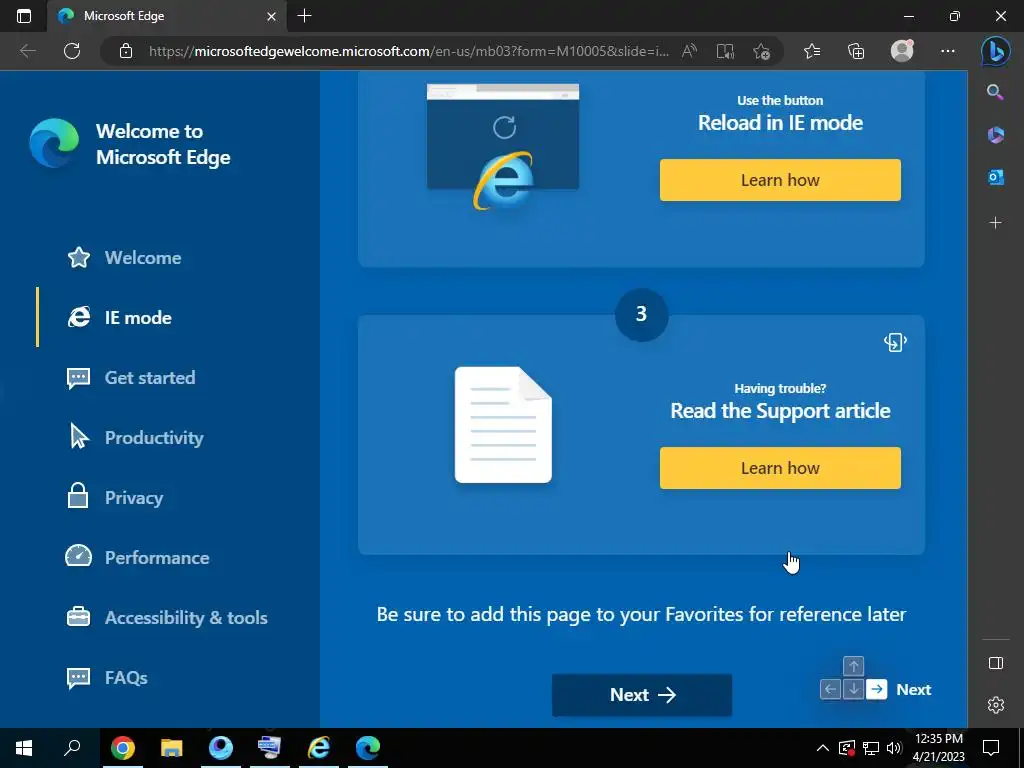This screenshot has height=768, width=1024.
Task: Enter Immersive Reader
Action: click(725, 51)
